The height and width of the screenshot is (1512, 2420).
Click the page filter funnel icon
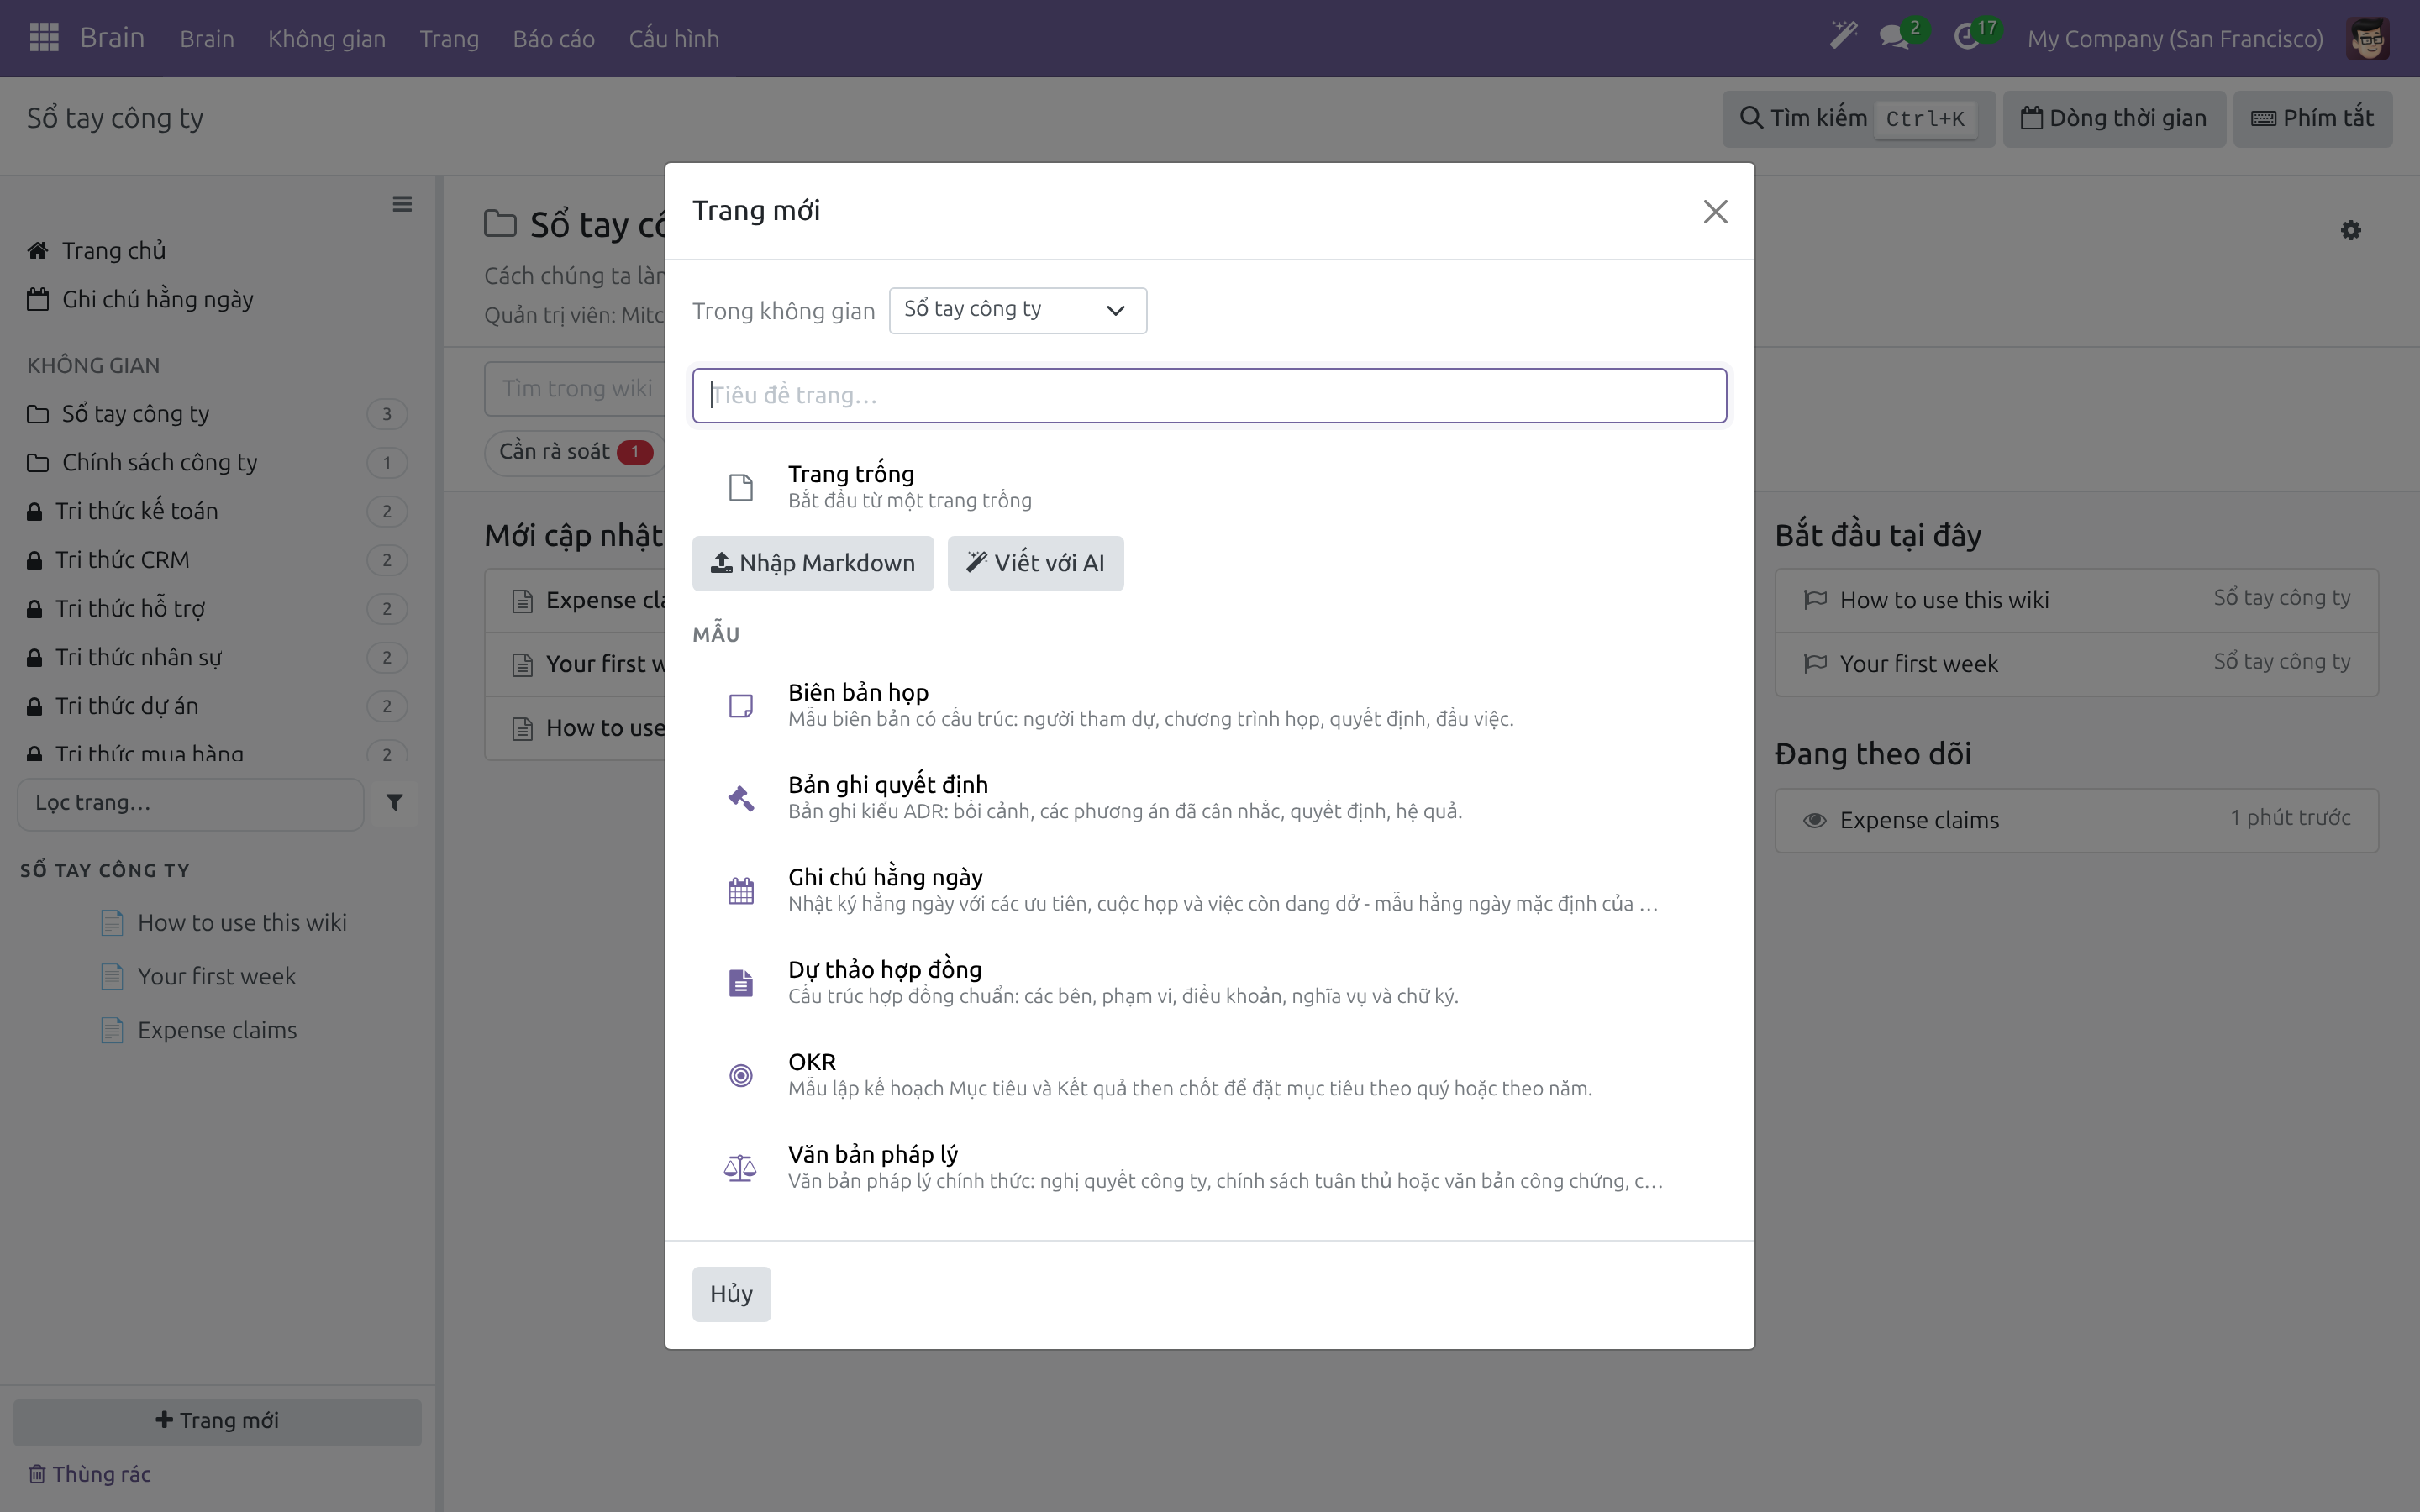click(x=395, y=803)
